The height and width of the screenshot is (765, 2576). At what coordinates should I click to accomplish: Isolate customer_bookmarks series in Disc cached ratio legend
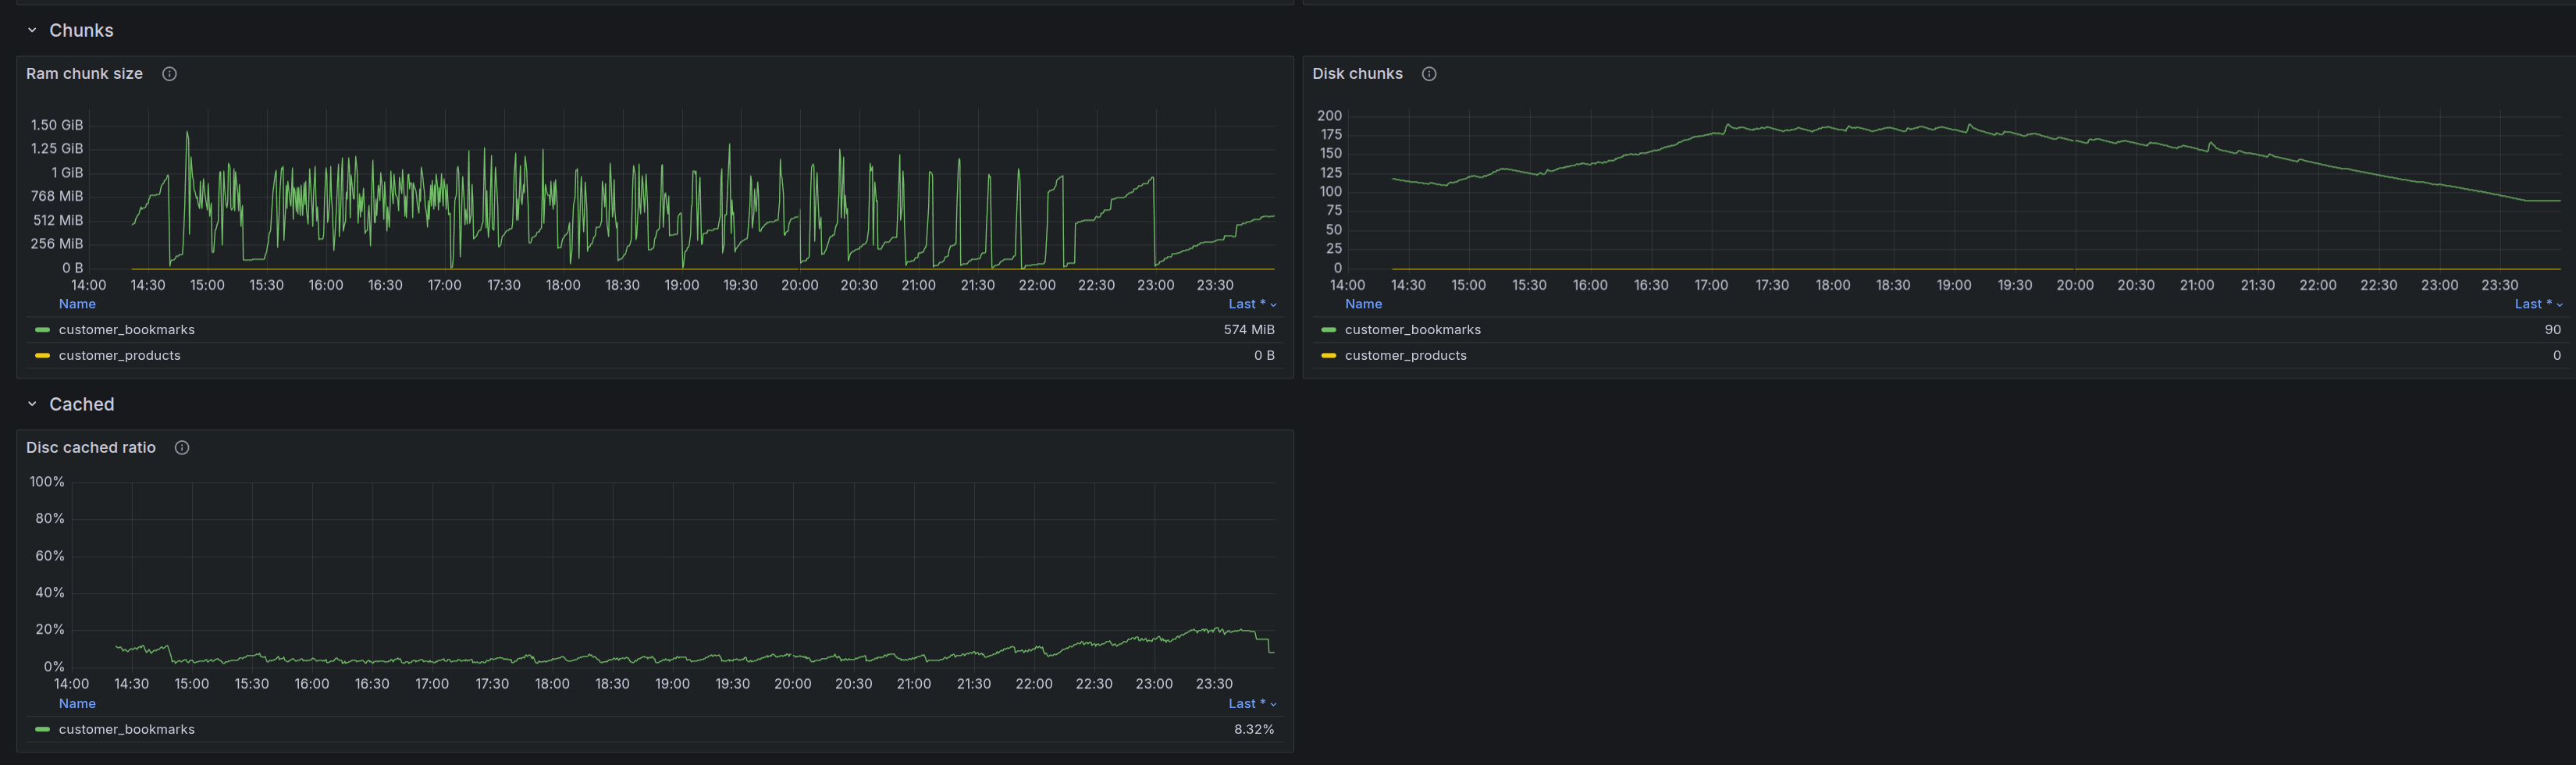[126, 730]
